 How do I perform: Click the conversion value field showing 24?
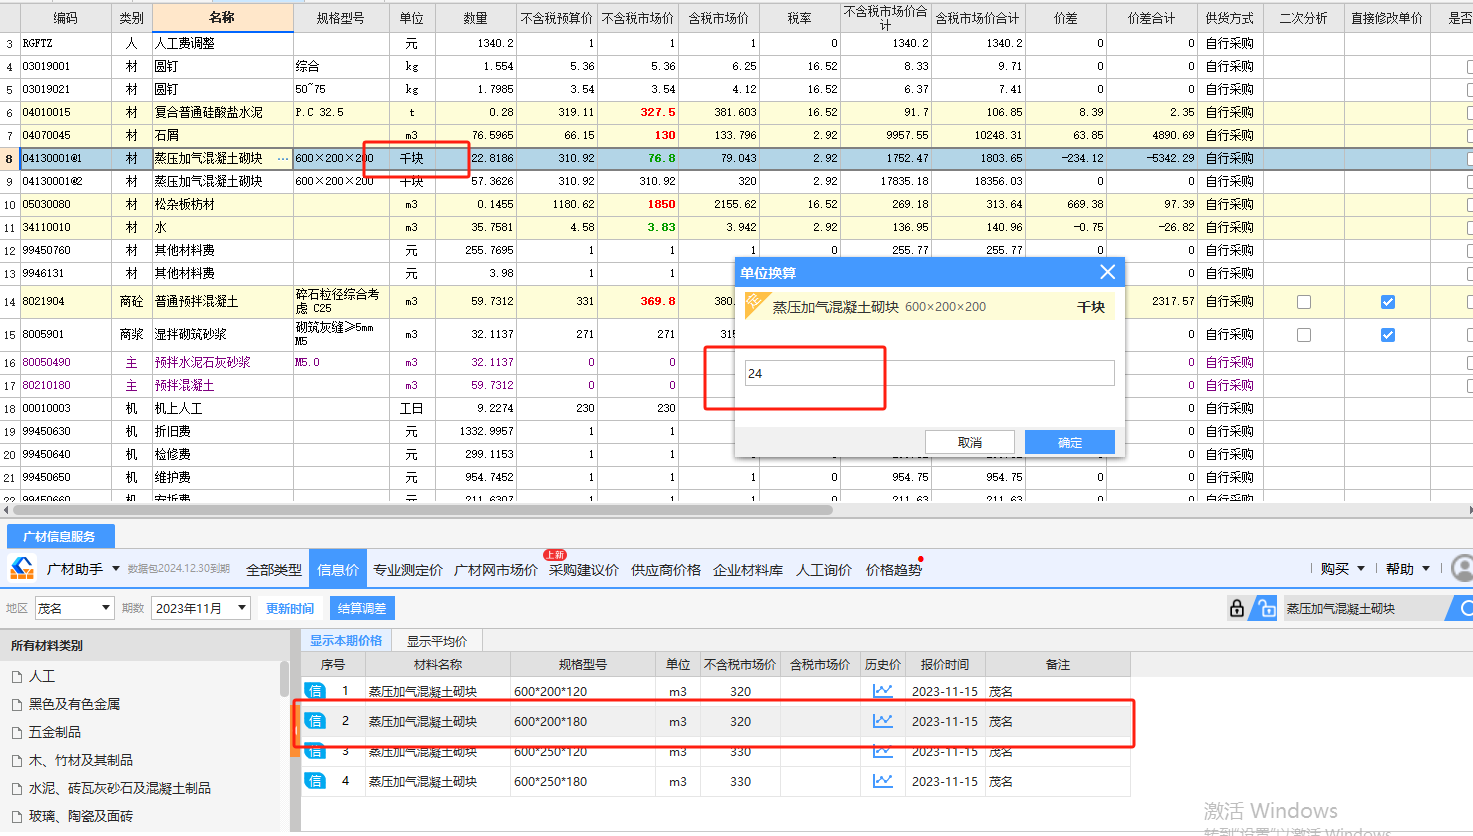click(929, 373)
